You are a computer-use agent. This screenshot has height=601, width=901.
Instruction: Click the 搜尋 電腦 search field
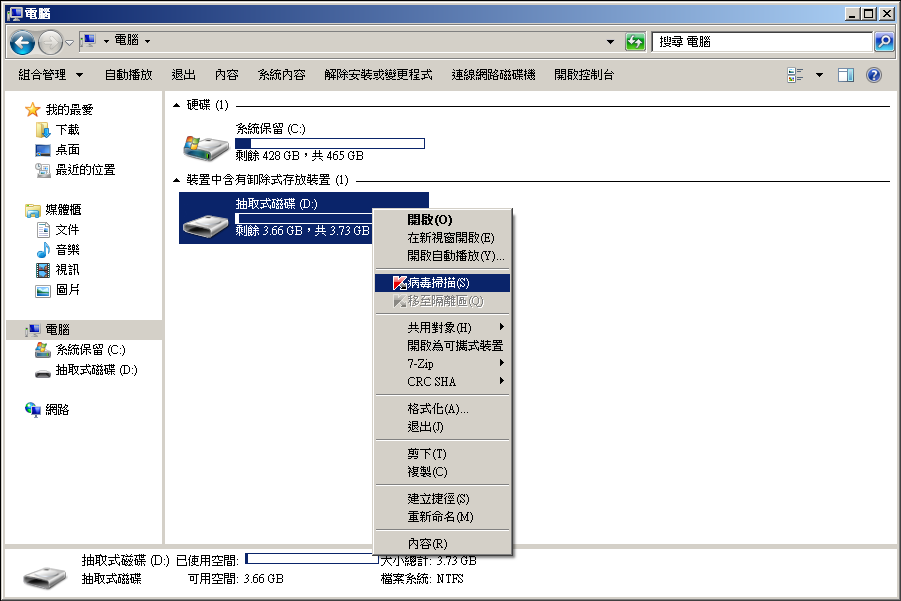click(x=760, y=42)
